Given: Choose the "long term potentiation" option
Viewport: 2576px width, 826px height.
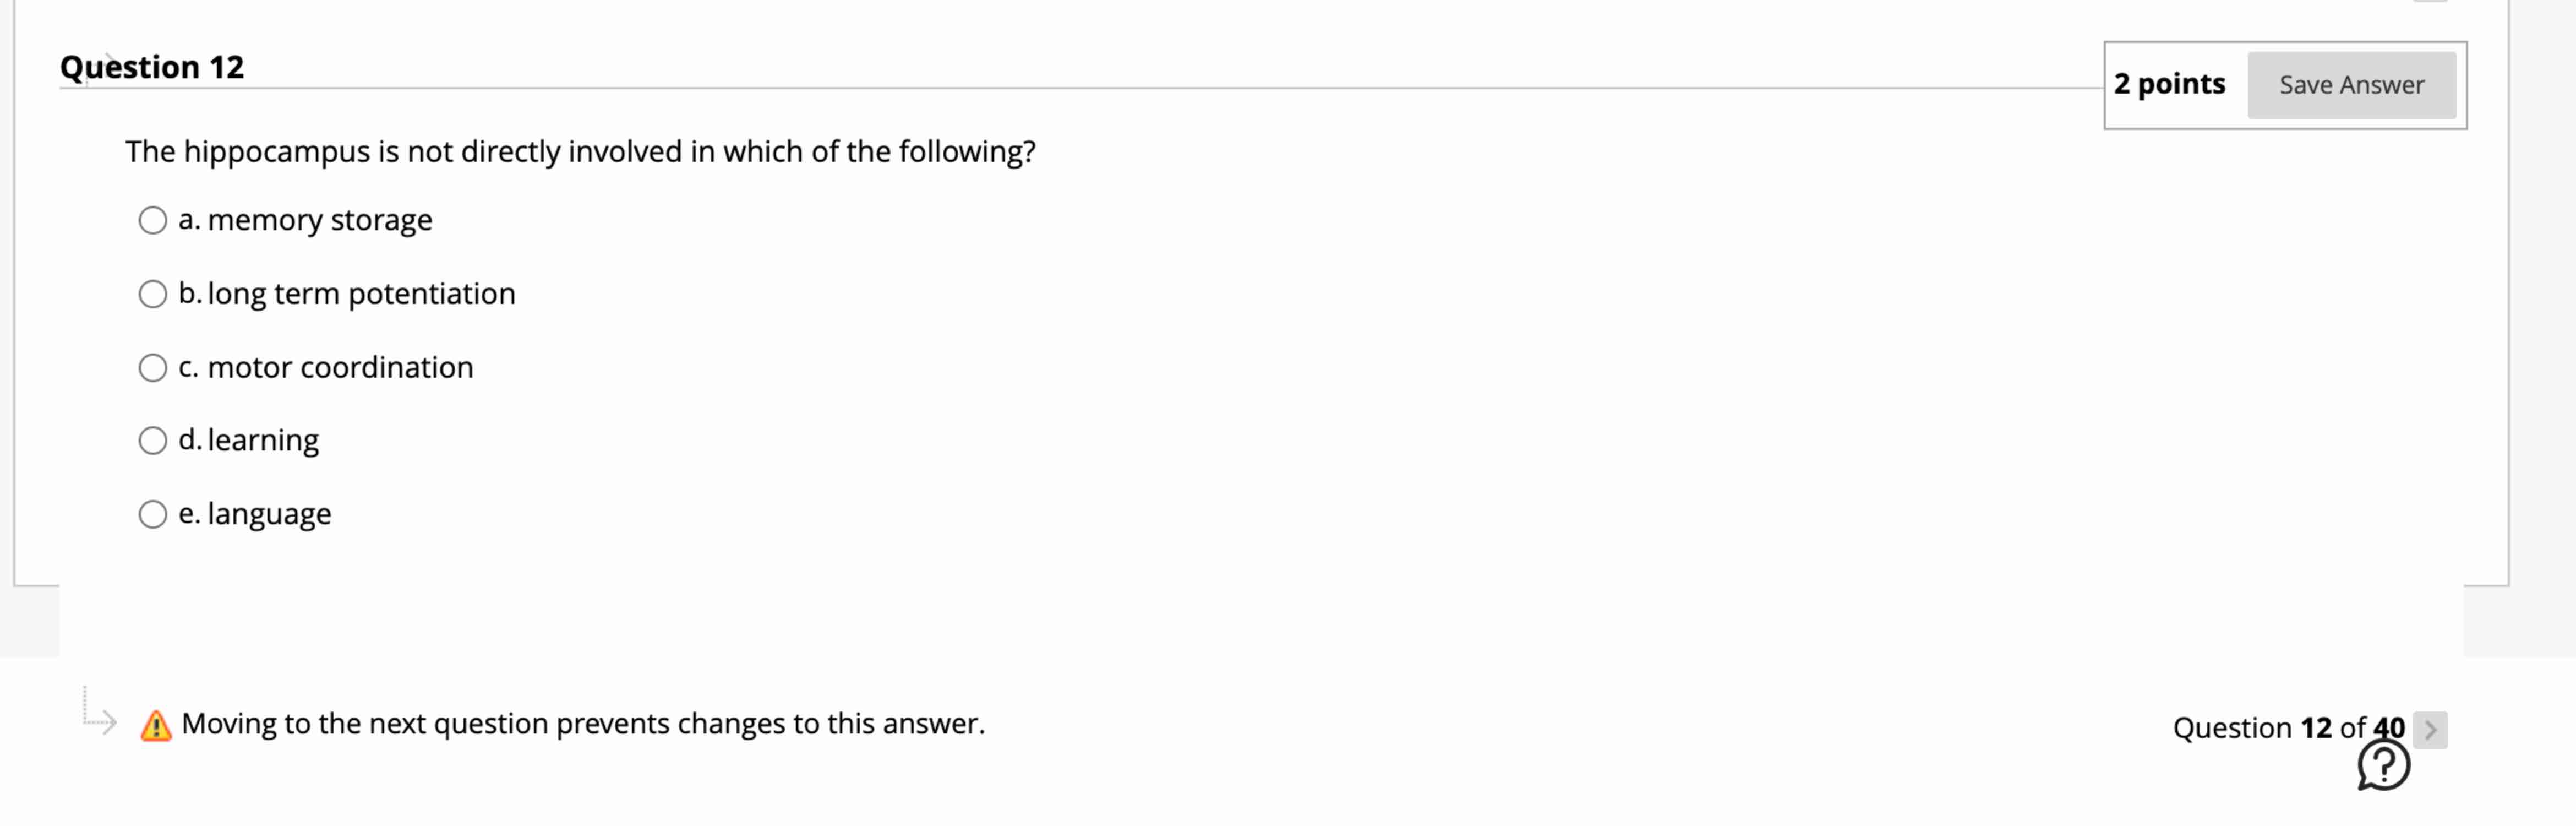Looking at the screenshot, I should click(152, 294).
